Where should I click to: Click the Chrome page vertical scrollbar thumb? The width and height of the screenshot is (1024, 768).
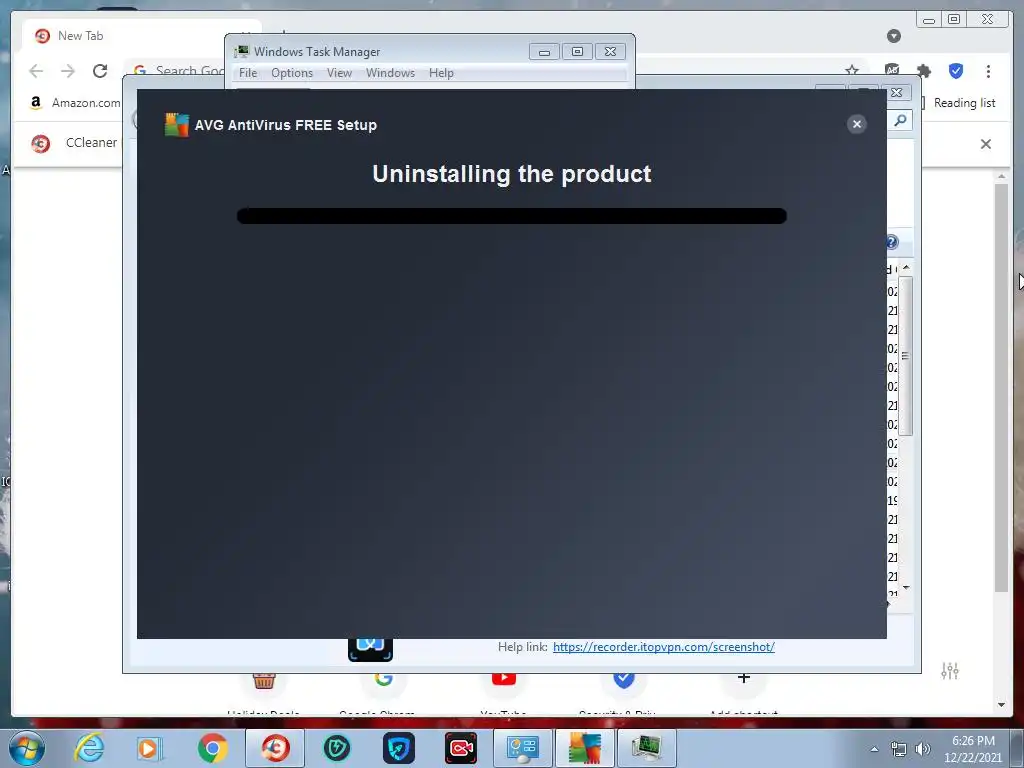1001,388
